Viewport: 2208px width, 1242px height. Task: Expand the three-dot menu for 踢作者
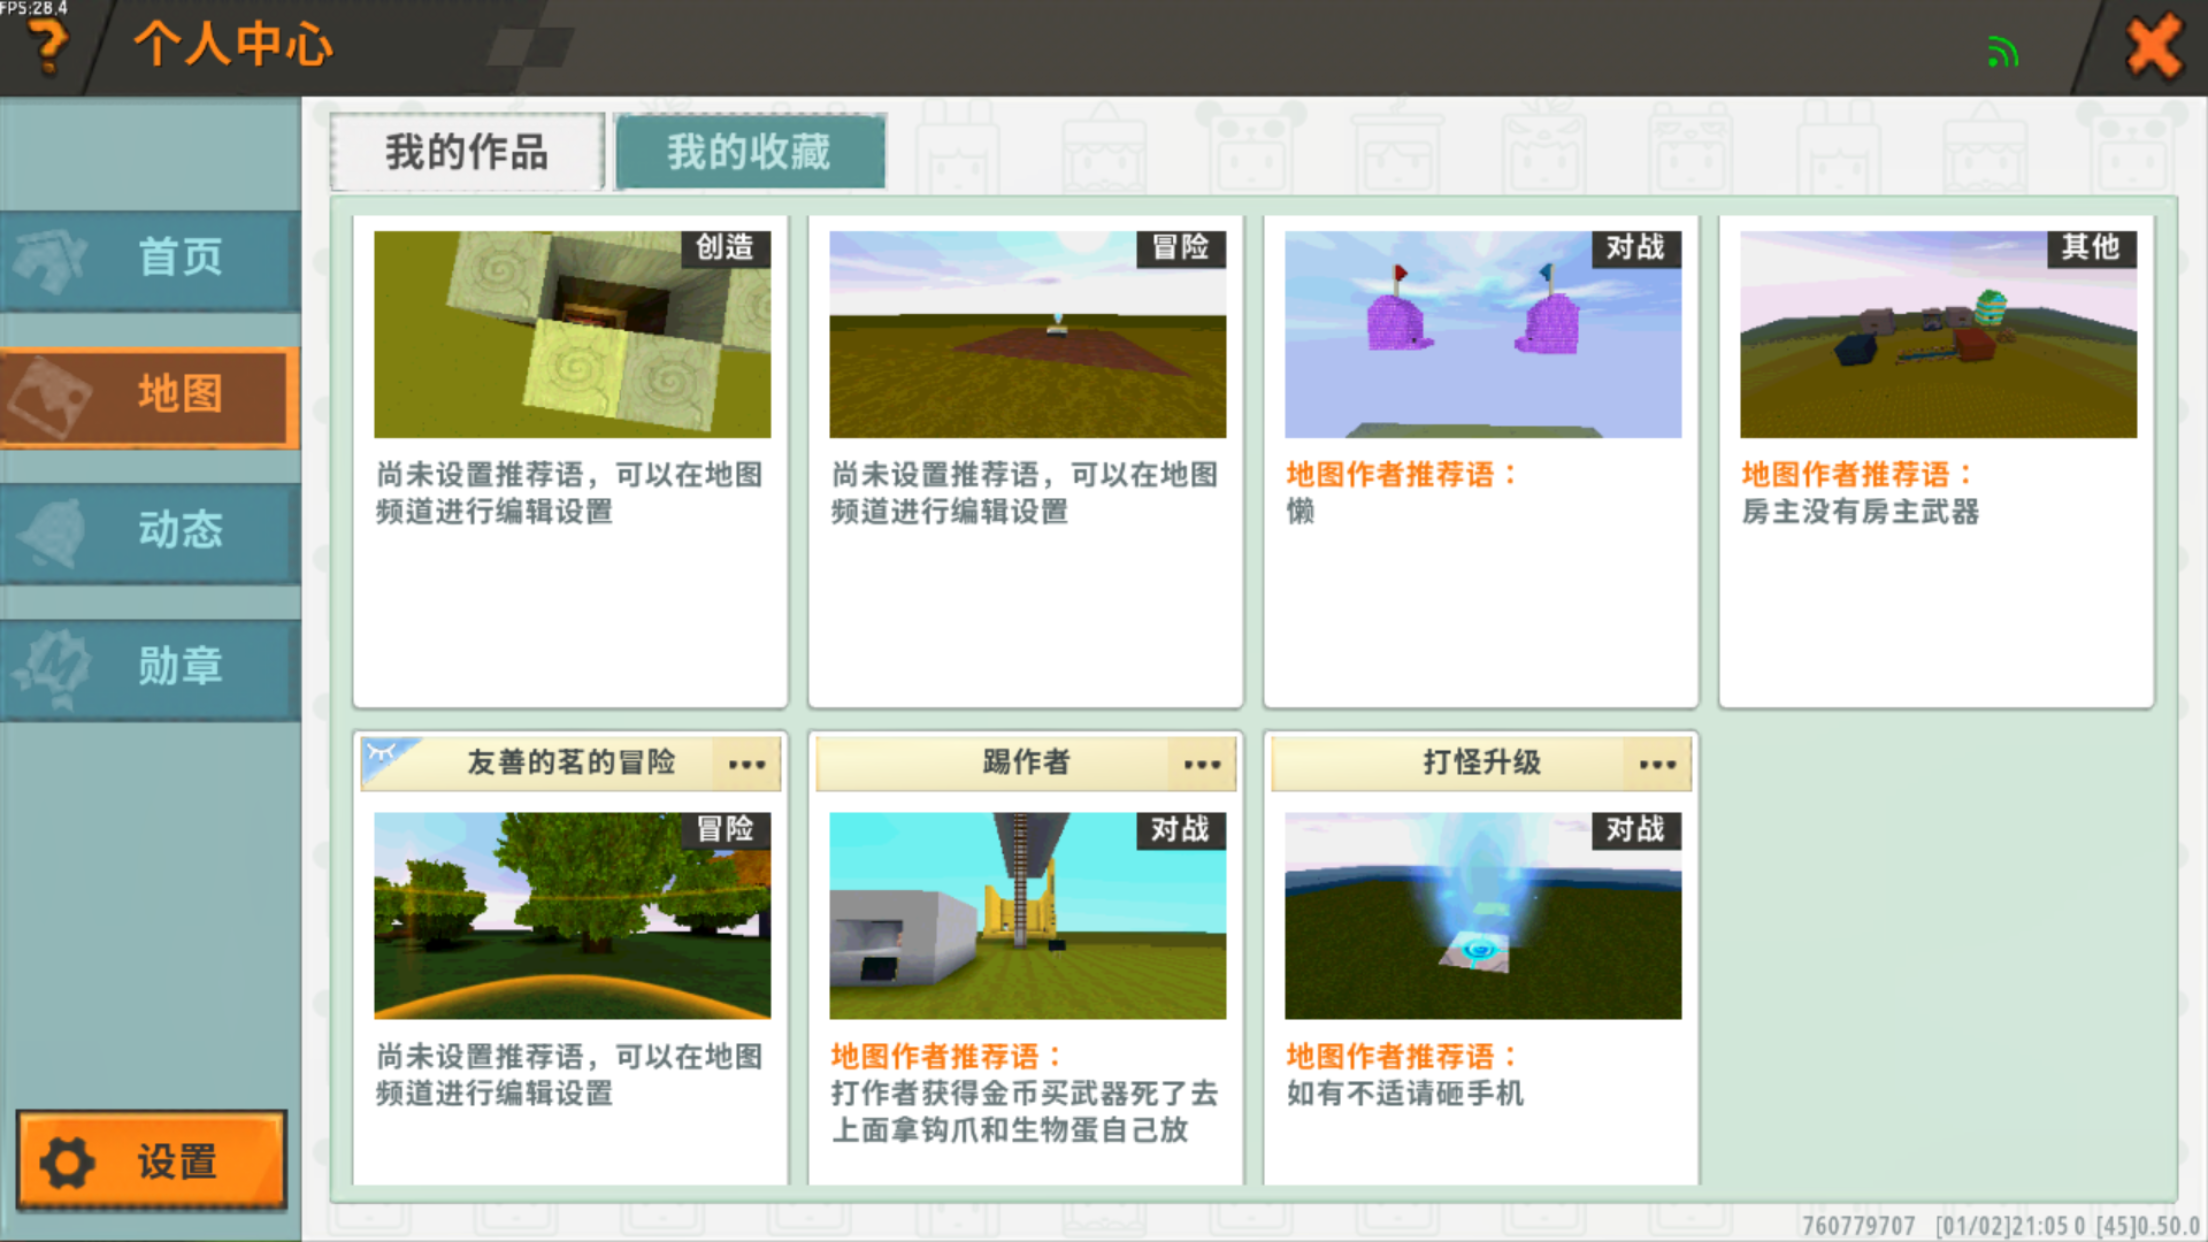click(1201, 765)
